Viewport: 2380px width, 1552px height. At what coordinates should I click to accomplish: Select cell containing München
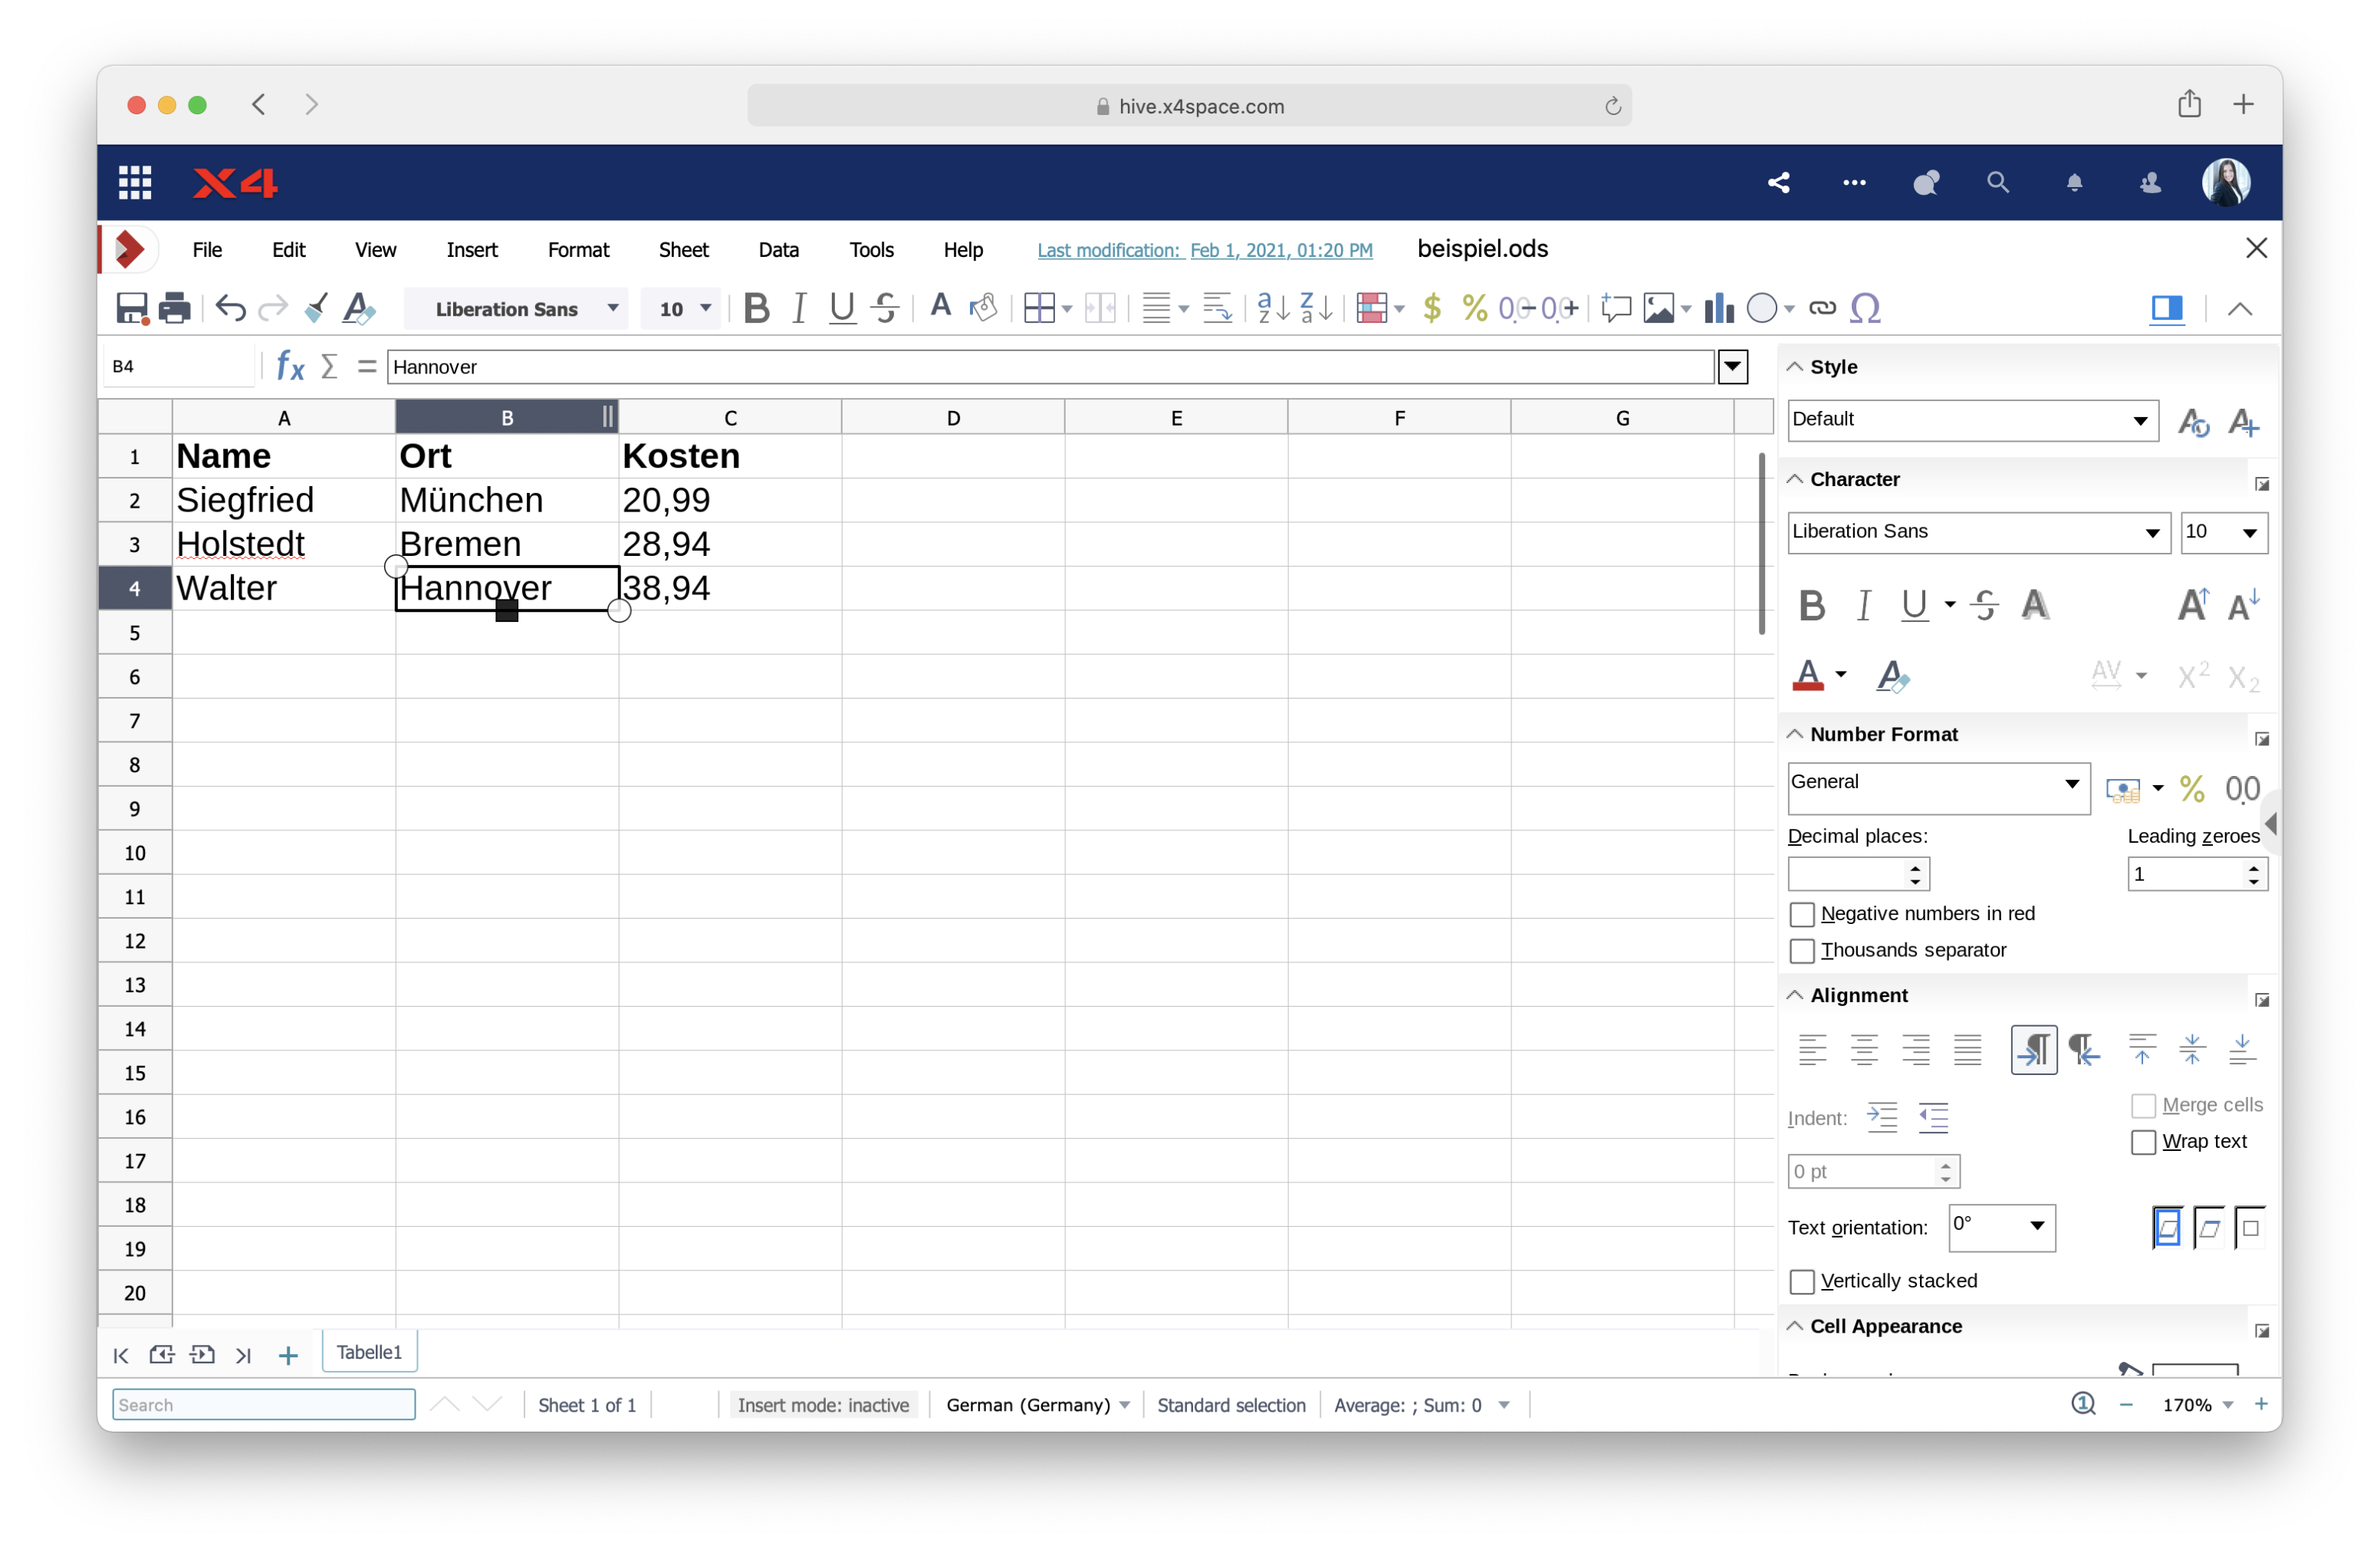click(x=506, y=500)
